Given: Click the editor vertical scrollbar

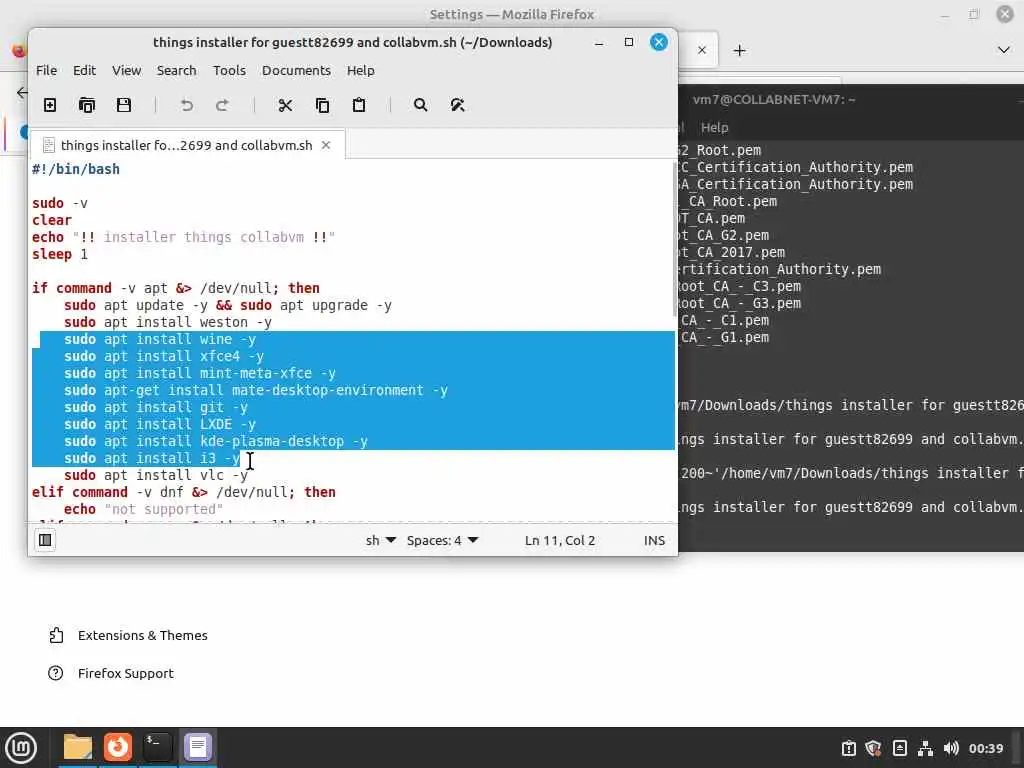Looking at the screenshot, I should 675,238.
